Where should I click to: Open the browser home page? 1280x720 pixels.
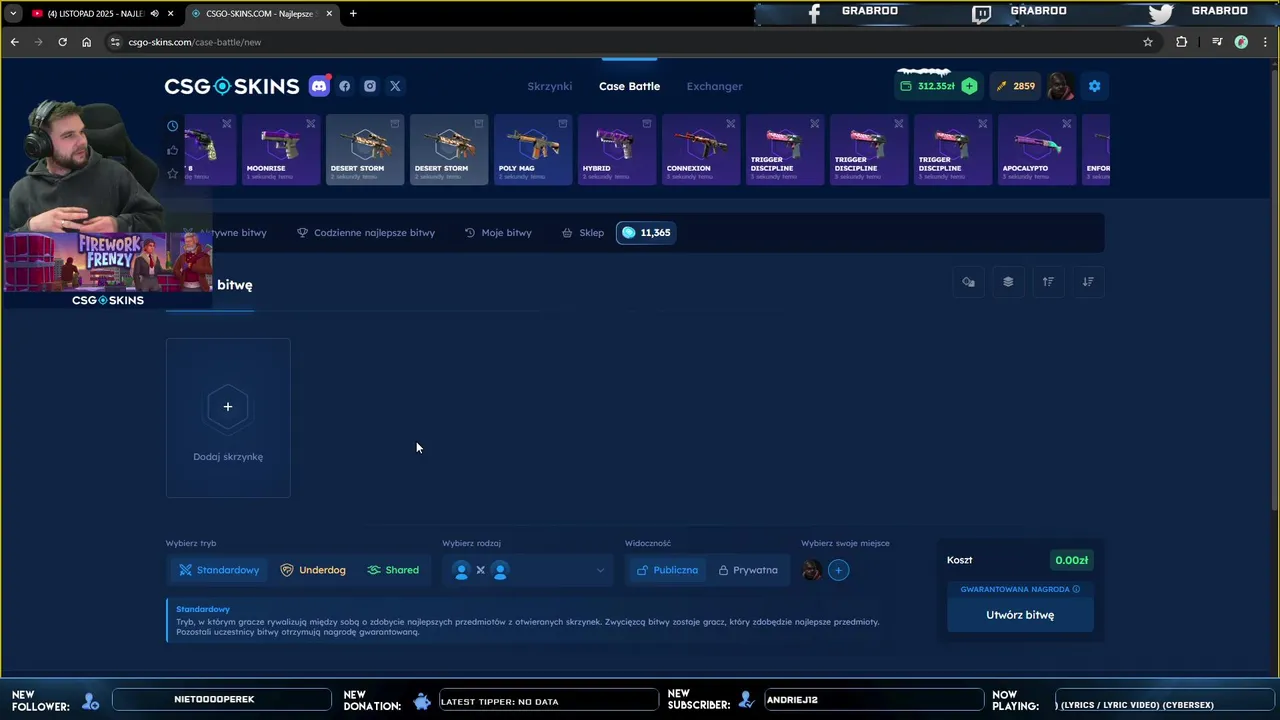click(86, 42)
